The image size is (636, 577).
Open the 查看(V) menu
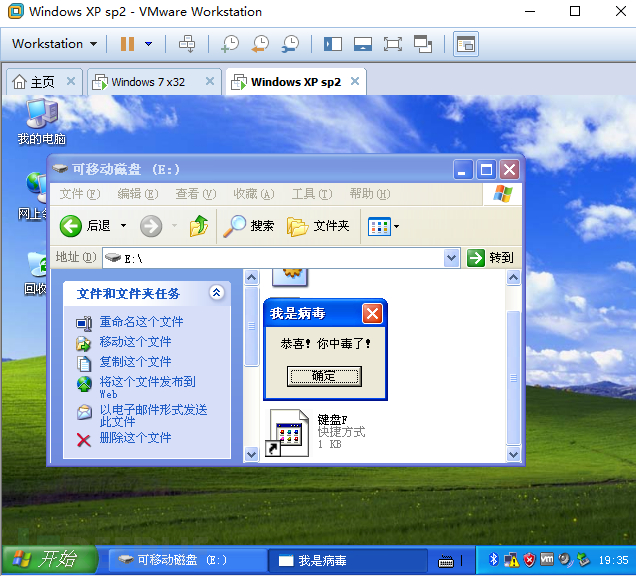coord(196,194)
